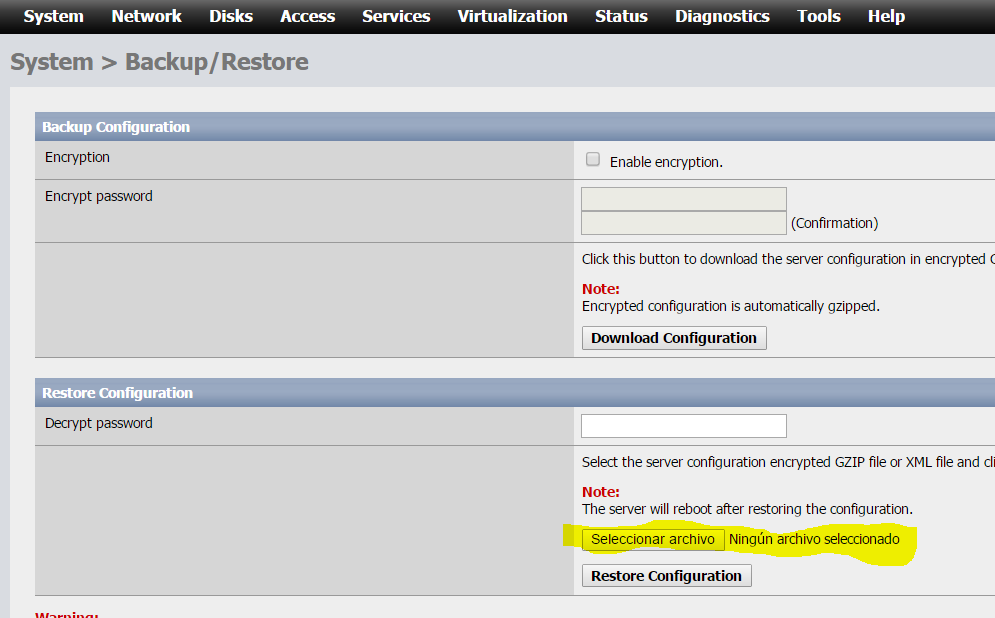
Task: Enable the encryption checkbox
Action: pyautogui.click(x=593, y=160)
